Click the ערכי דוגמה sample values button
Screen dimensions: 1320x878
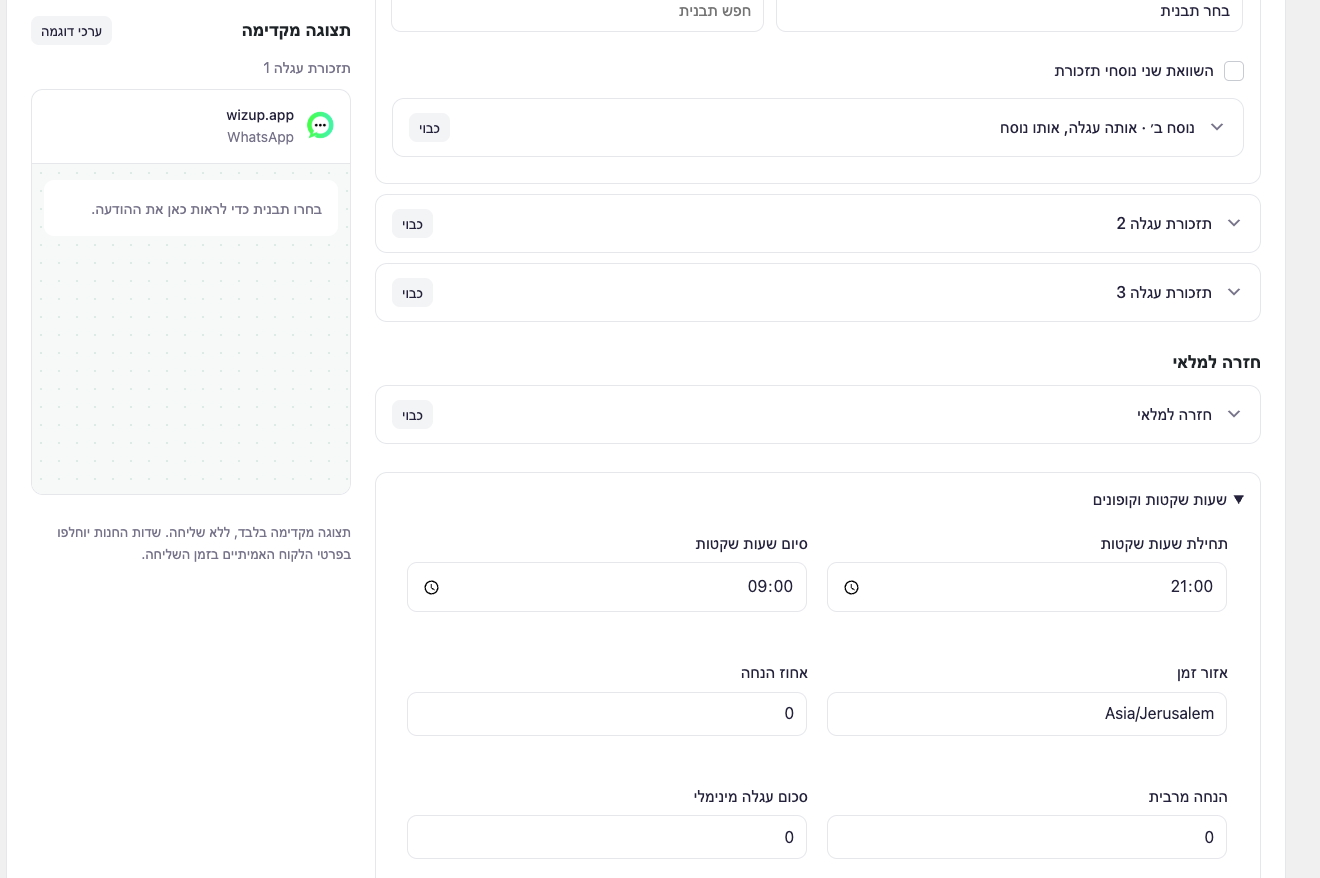[71, 31]
